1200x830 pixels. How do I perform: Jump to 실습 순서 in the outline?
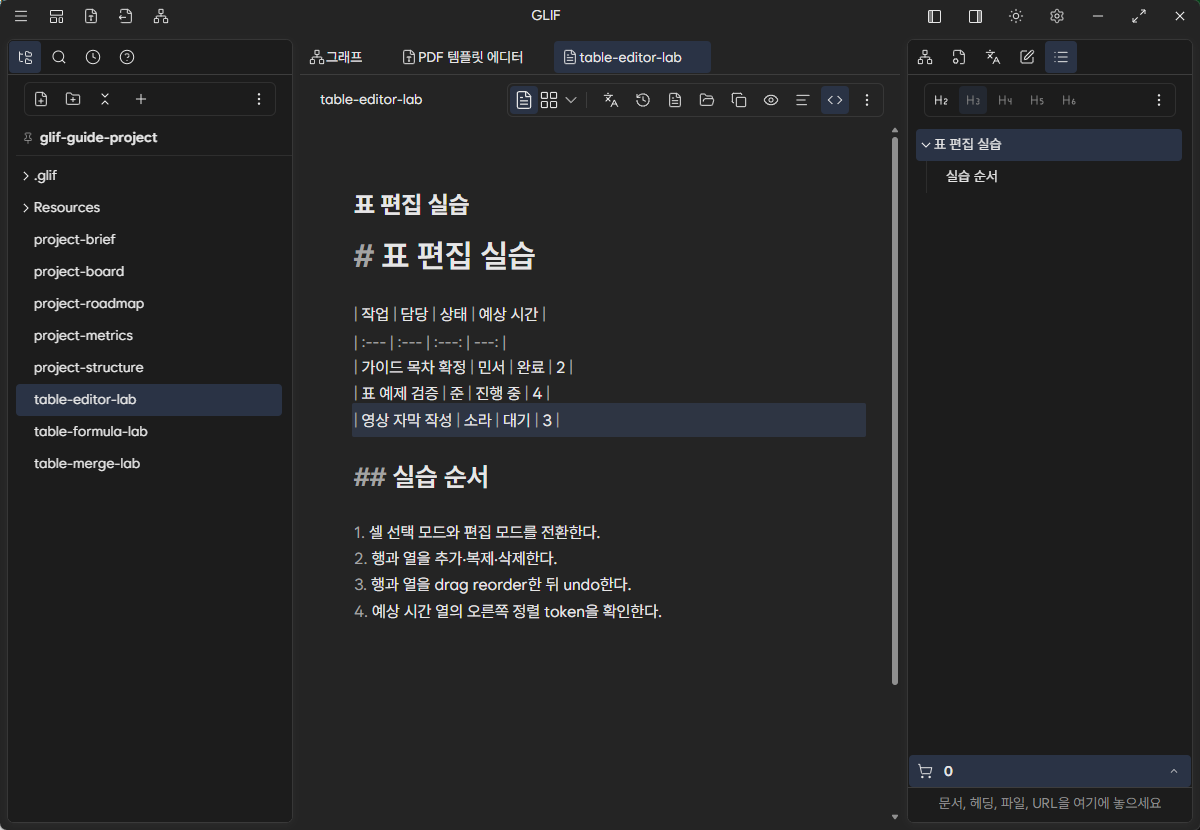coord(972,176)
